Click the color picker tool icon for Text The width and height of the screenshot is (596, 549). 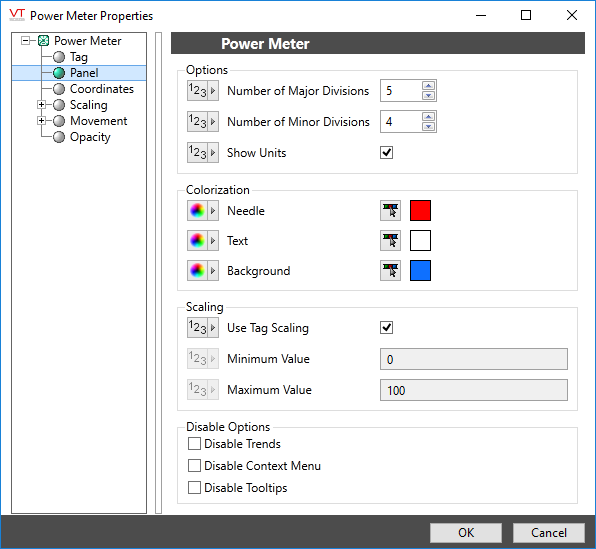coord(390,241)
